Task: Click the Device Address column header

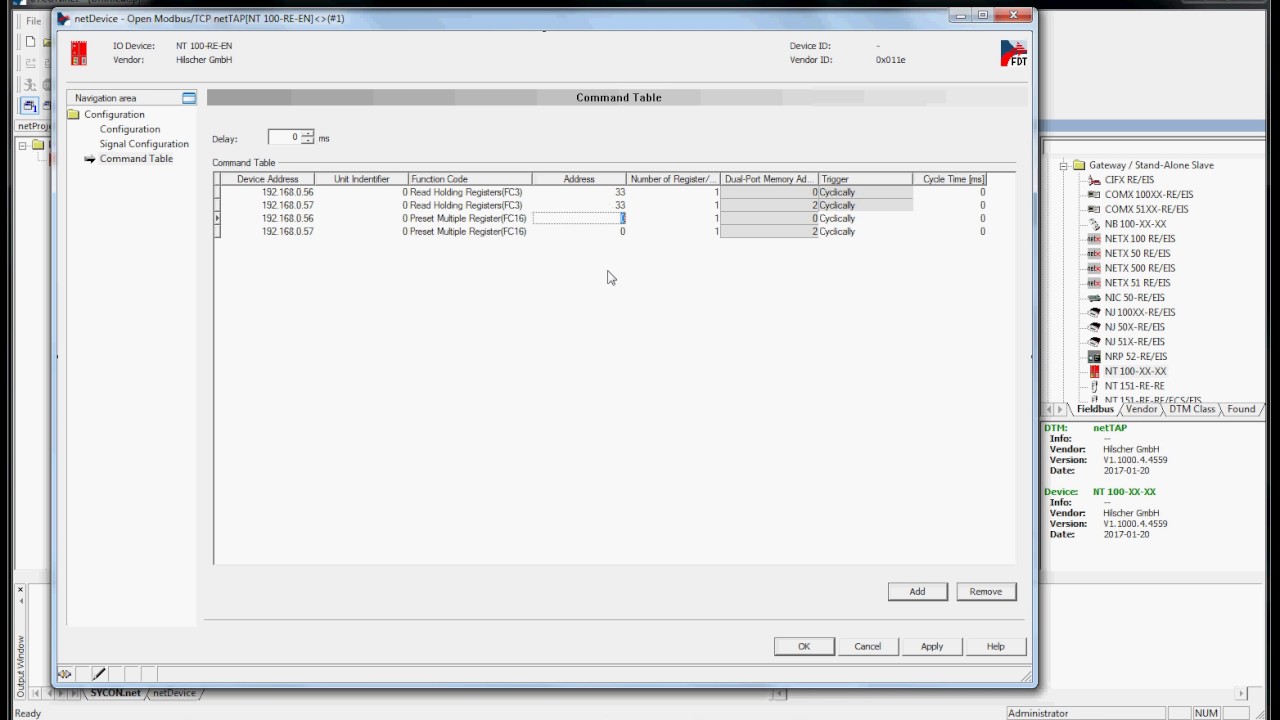Action: click(x=267, y=179)
